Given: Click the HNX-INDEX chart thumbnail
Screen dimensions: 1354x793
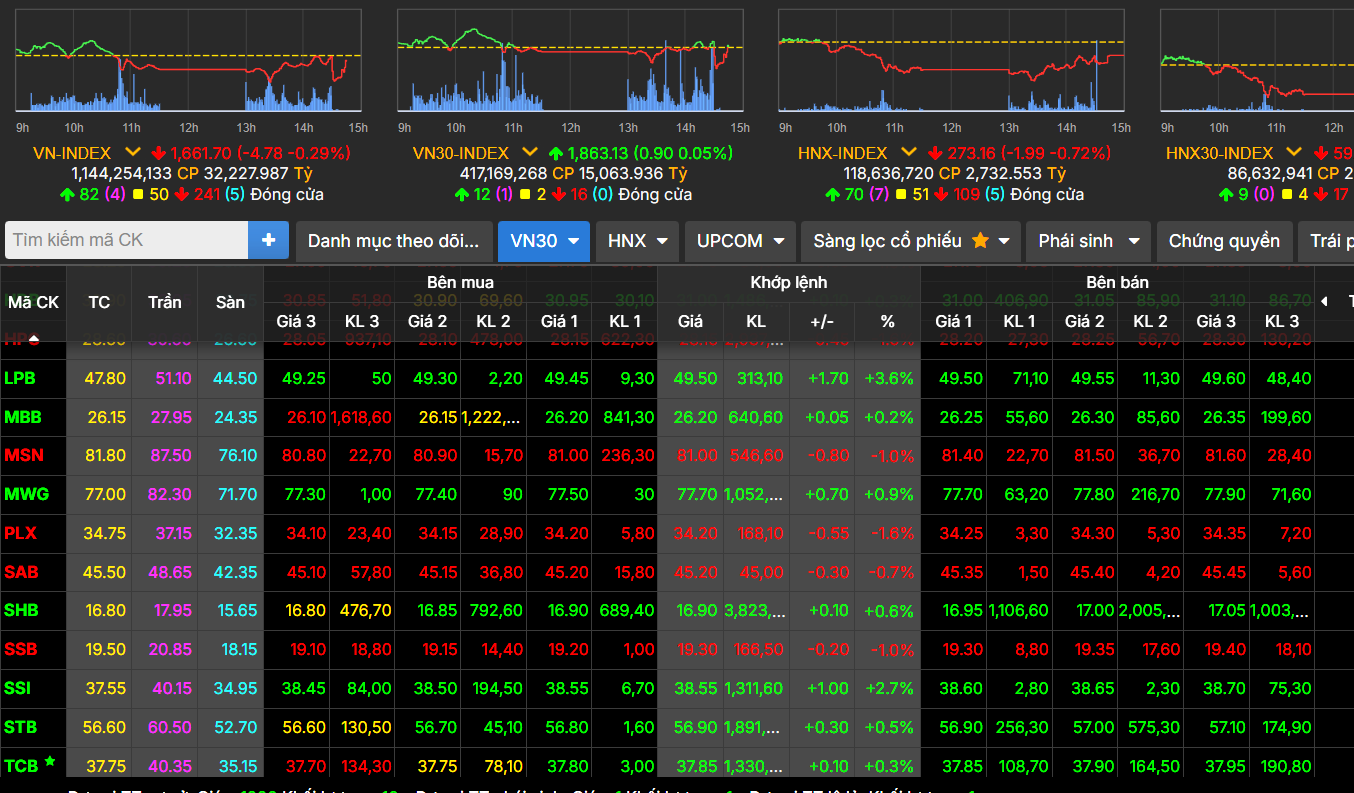Looking at the screenshot, I should click(952, 62).
